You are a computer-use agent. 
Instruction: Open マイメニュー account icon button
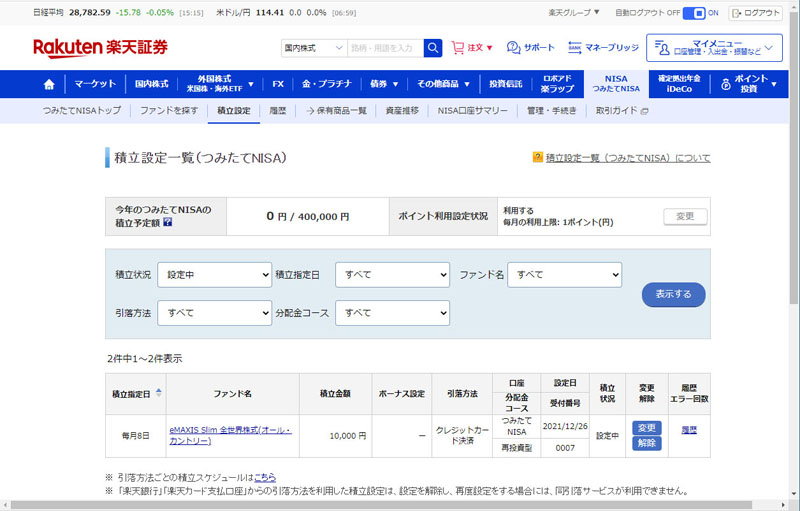[661, 48]
